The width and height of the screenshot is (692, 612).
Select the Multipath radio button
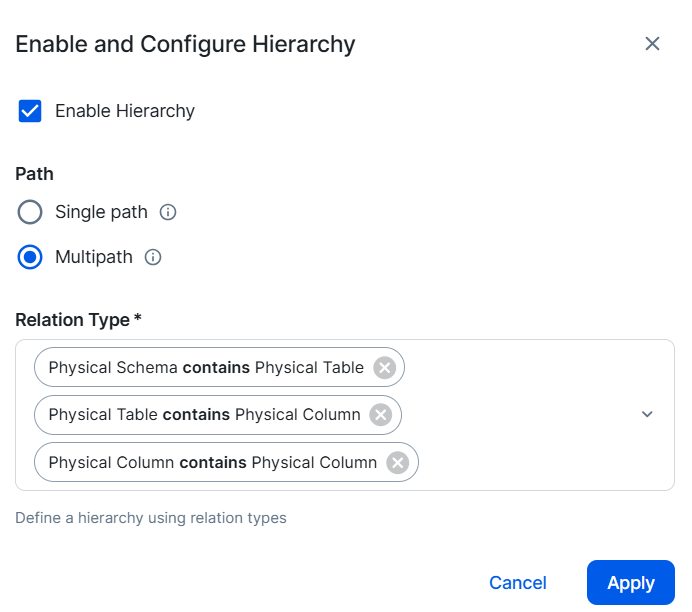tap(30, 257)
